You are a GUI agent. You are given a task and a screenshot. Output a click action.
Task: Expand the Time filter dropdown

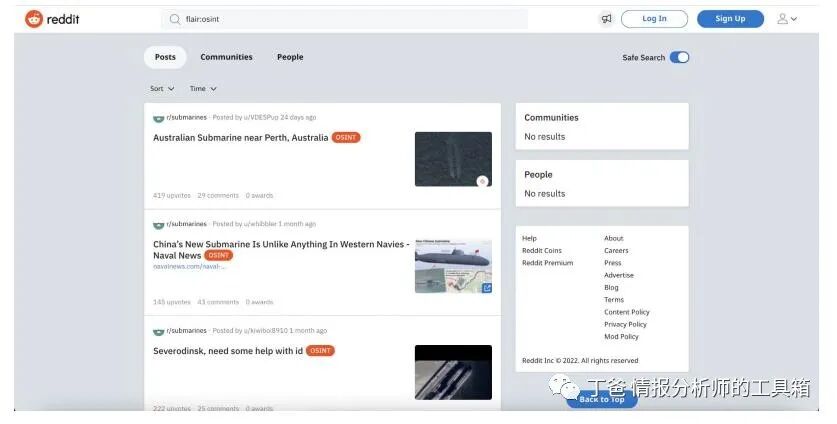(x=203, y=89)
